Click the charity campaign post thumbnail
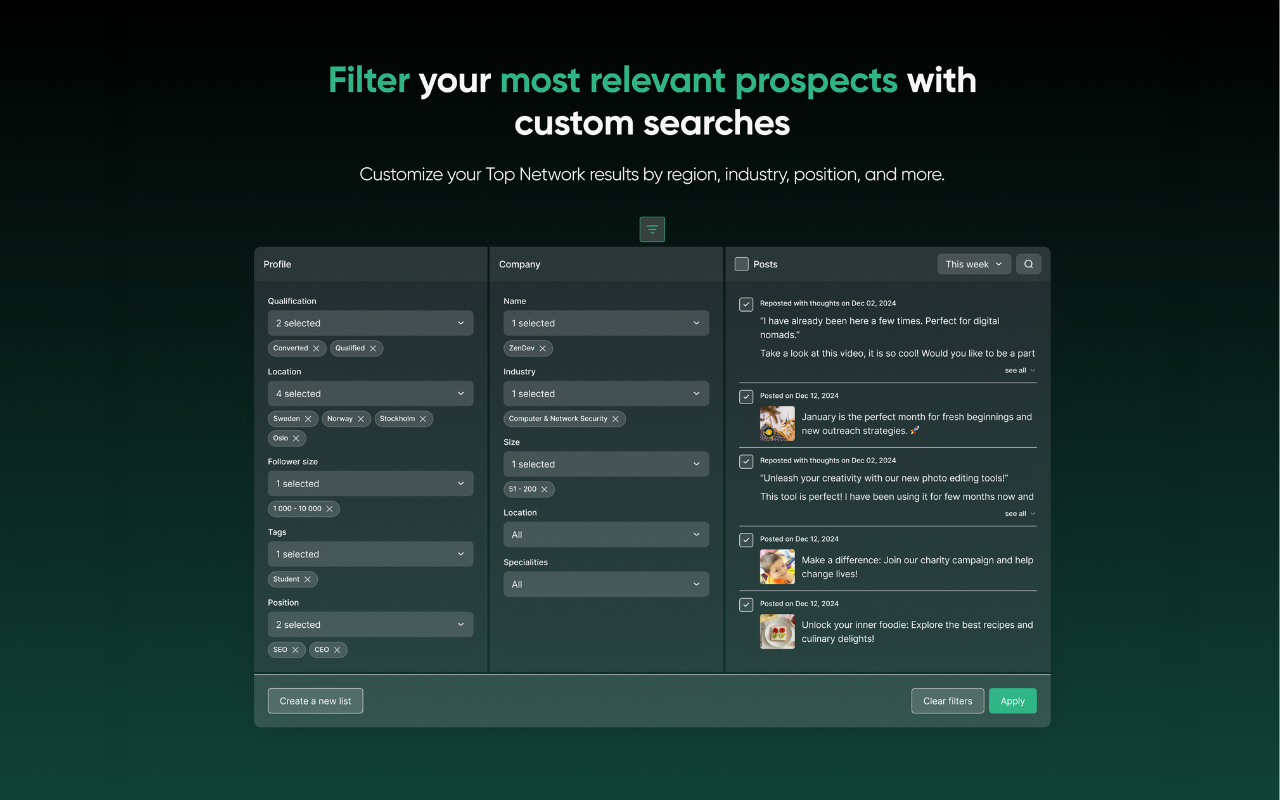1280x800 pixels. [x=777, y=566]
